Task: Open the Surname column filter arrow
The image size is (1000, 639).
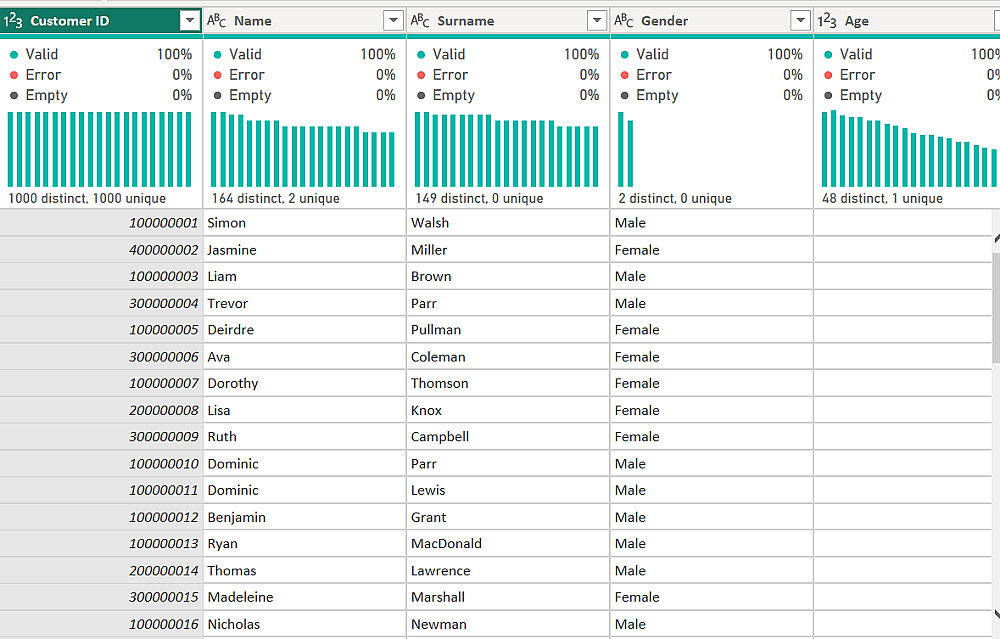Action: click(597, 21)
